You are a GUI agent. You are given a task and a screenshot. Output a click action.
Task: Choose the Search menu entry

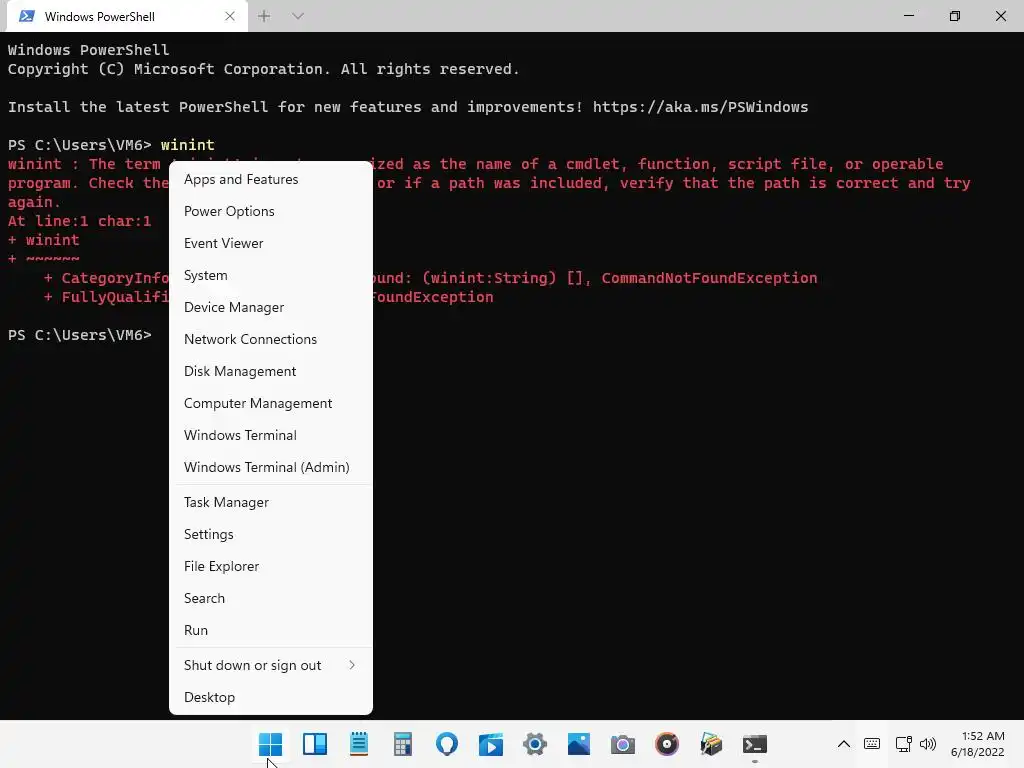(x=270, y=598)
